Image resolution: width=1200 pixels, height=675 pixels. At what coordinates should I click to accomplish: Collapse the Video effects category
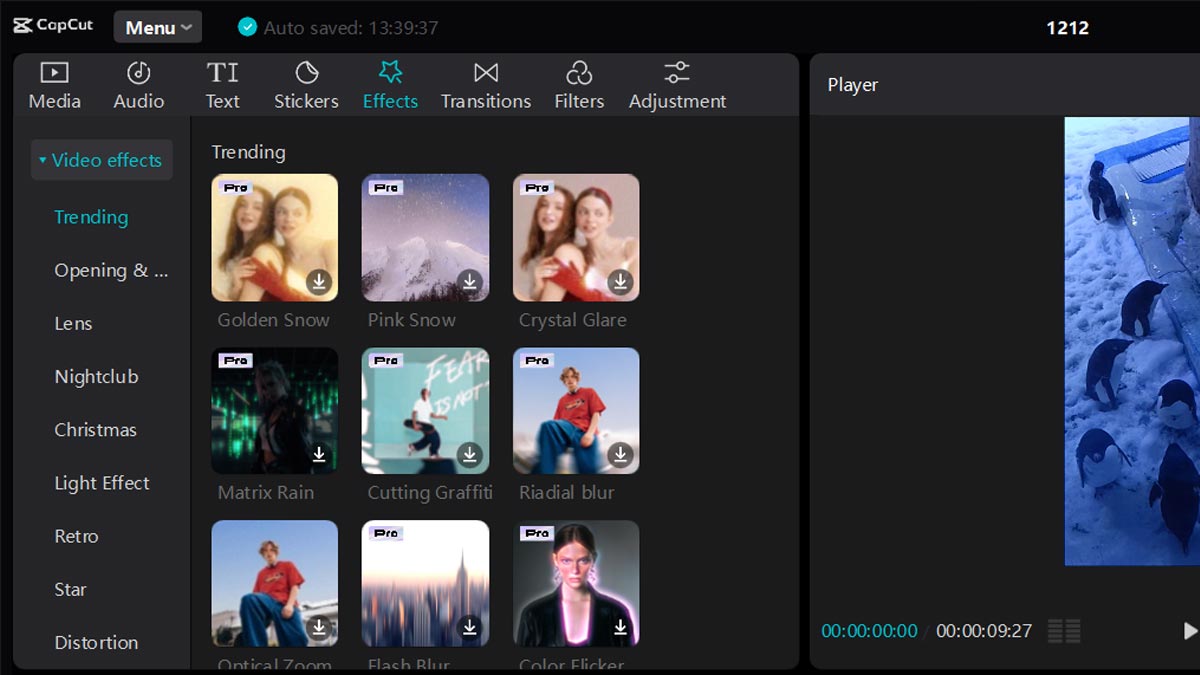coord(101,159)
